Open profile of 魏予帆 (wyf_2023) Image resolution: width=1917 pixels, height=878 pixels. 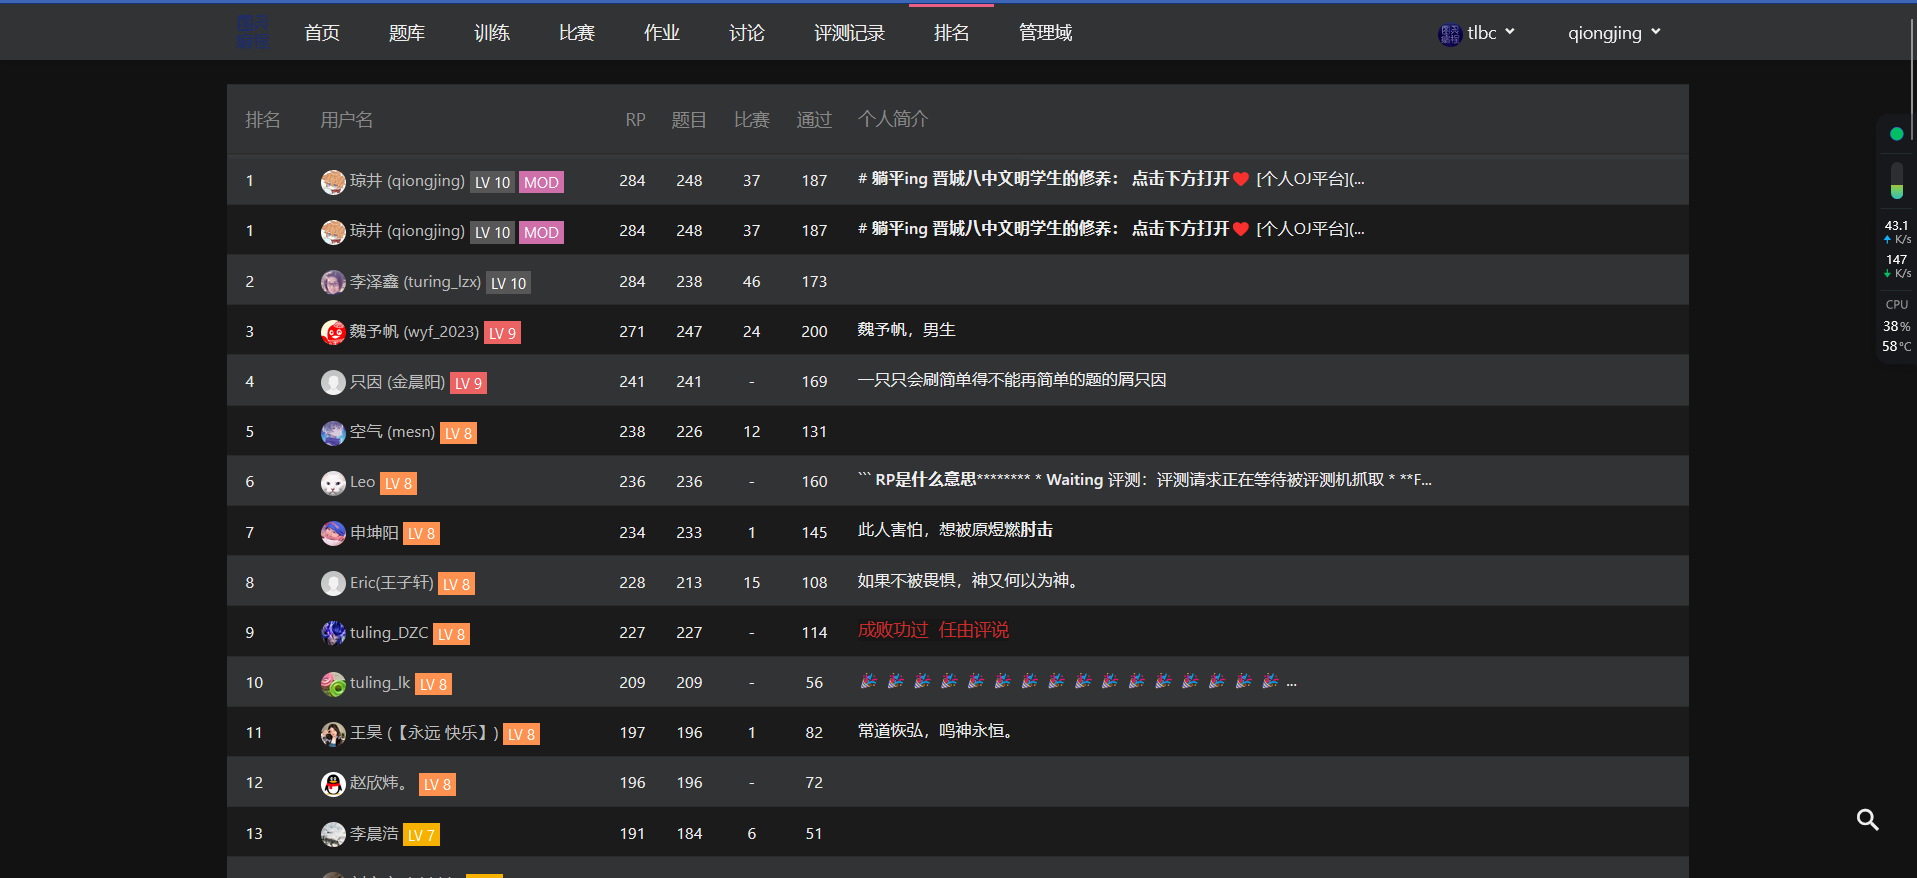(414, 332)
